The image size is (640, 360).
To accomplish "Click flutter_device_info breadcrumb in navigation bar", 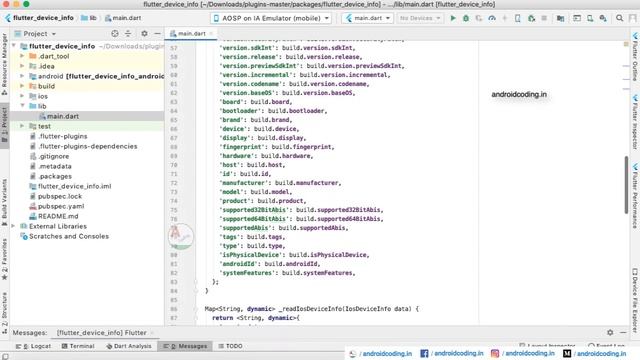I will [x=40, y=18].
